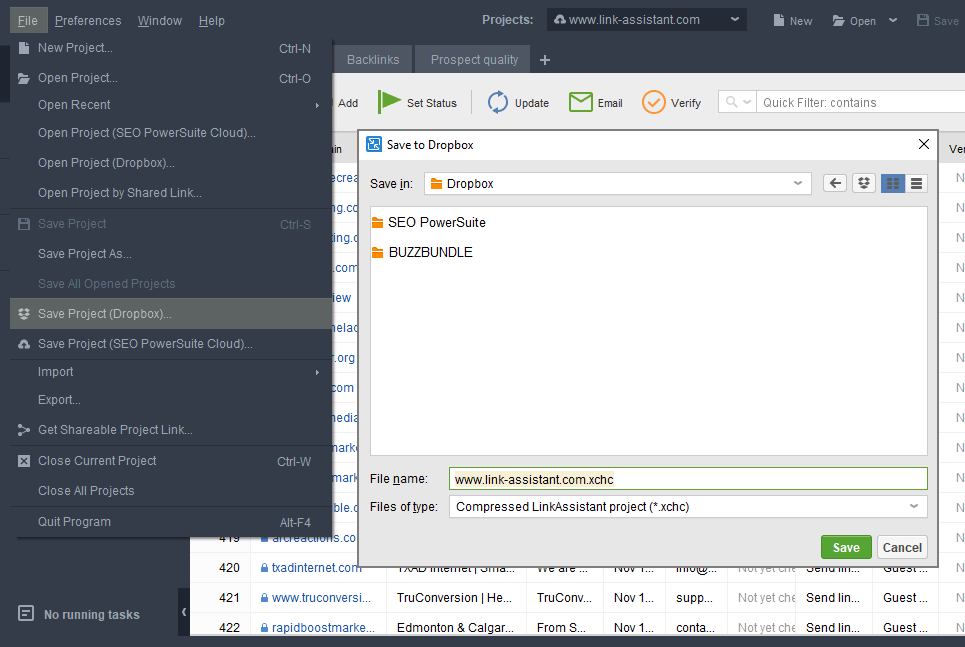Choose Save Project As entry
Image resolution: width=965 pixels, height=647 pixels.
pyautogui.click(x=171, y=254)
